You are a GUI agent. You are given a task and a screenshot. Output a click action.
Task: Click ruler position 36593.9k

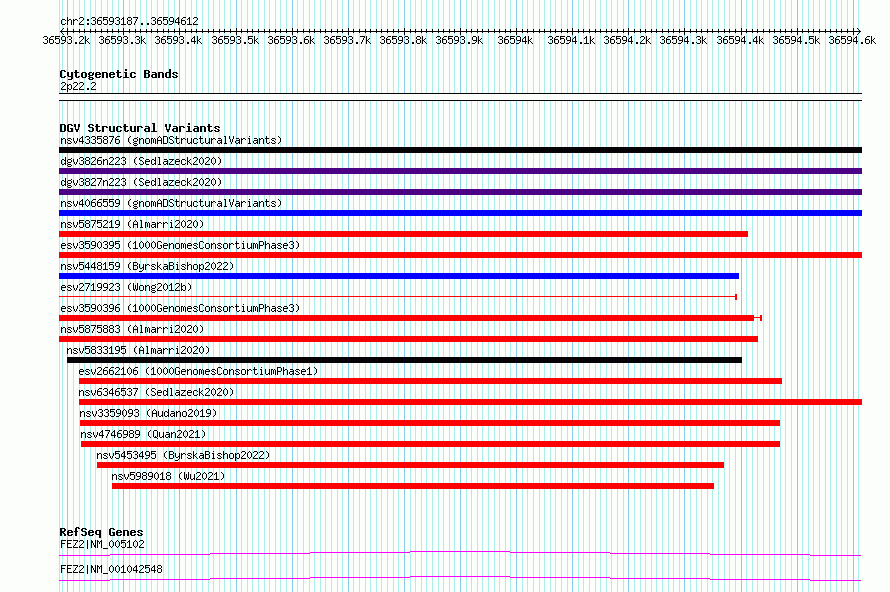[x=459, y=40]
